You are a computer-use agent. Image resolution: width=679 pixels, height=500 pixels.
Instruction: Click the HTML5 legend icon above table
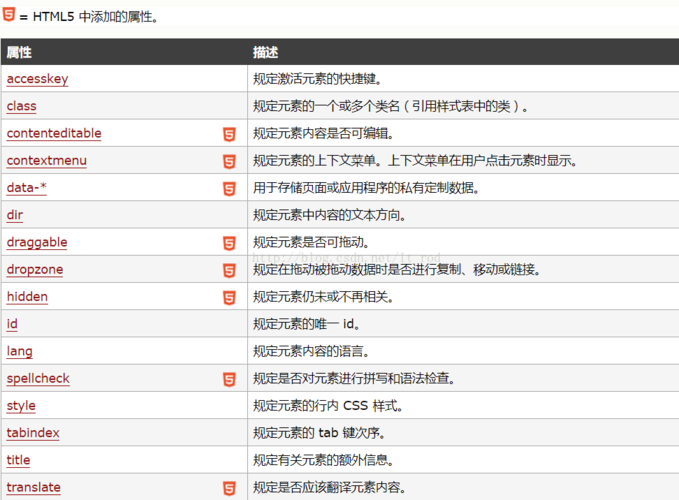9,16
